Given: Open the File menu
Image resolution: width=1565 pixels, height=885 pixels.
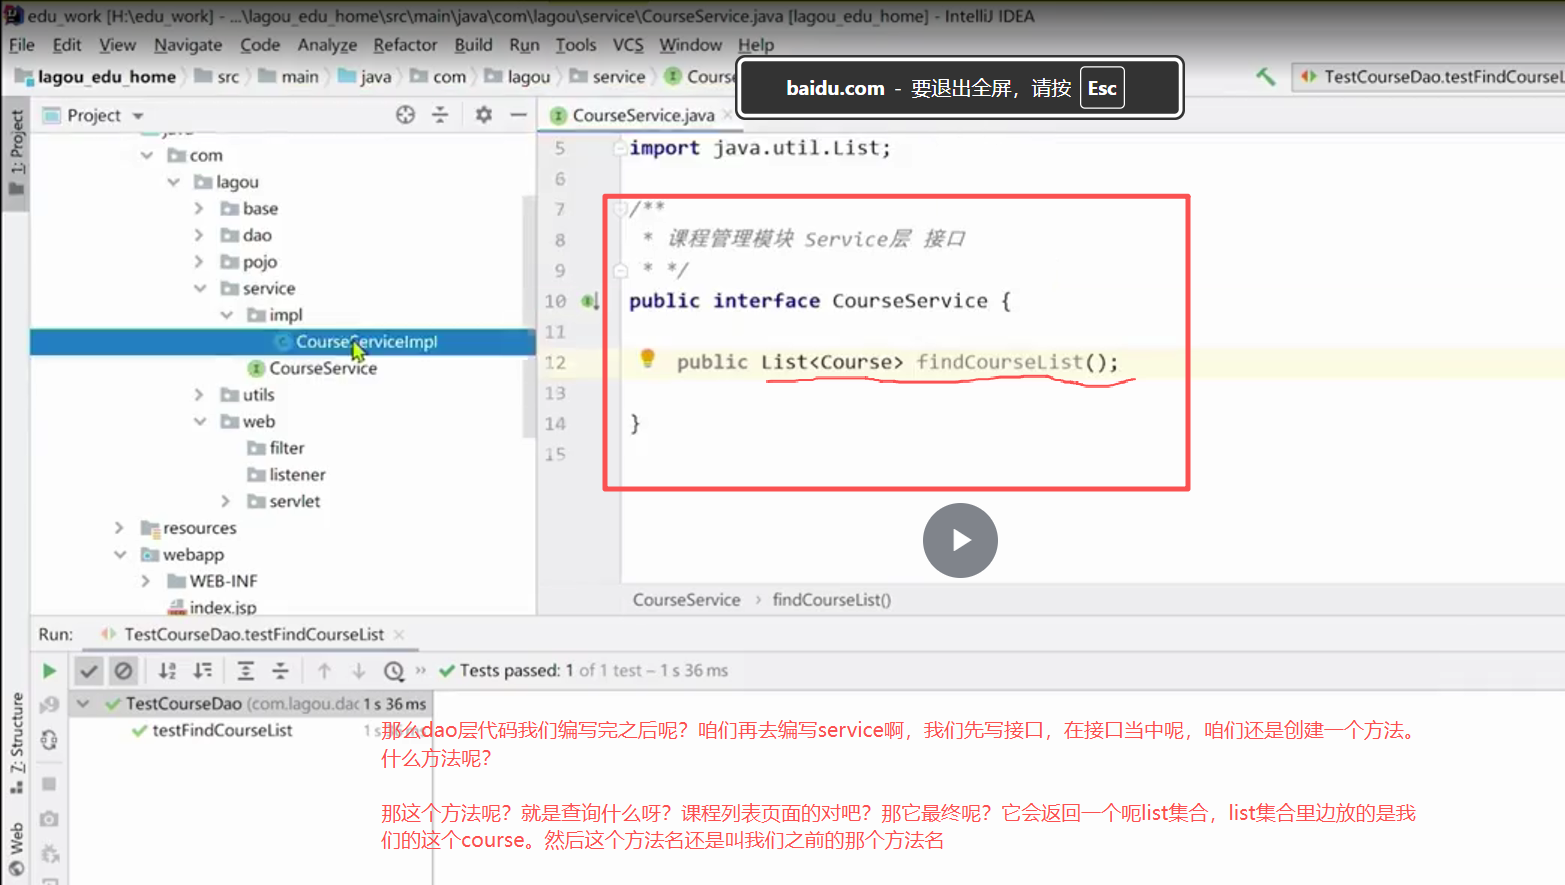Looking at the screenshot, I should 22,45.
